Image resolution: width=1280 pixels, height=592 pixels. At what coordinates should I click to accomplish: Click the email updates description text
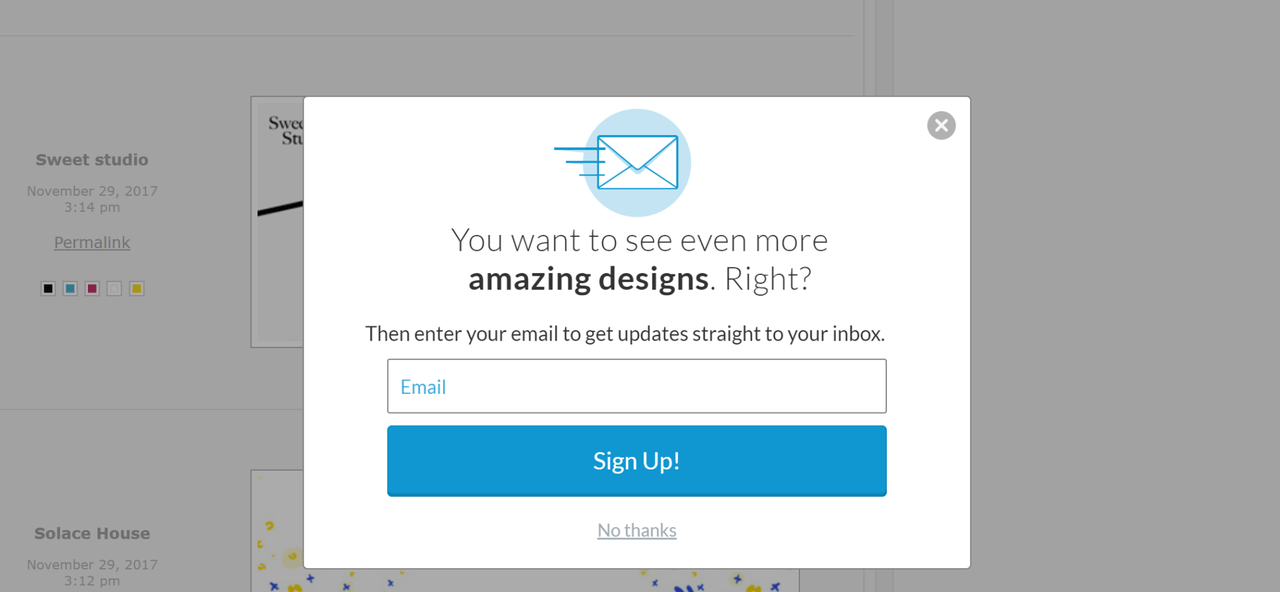point(625,333)
